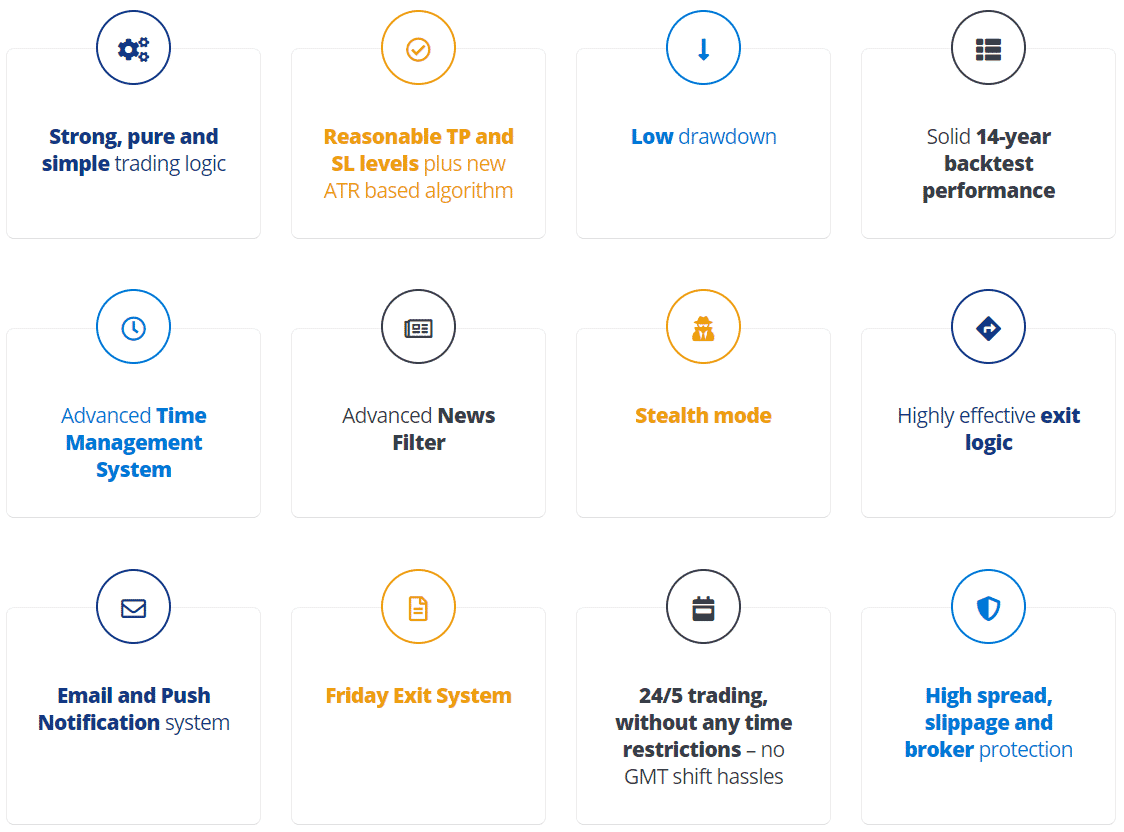Click the orange checkmark circle icon
The width and height of the screenshot is (1124, 832).
[418, 48]
